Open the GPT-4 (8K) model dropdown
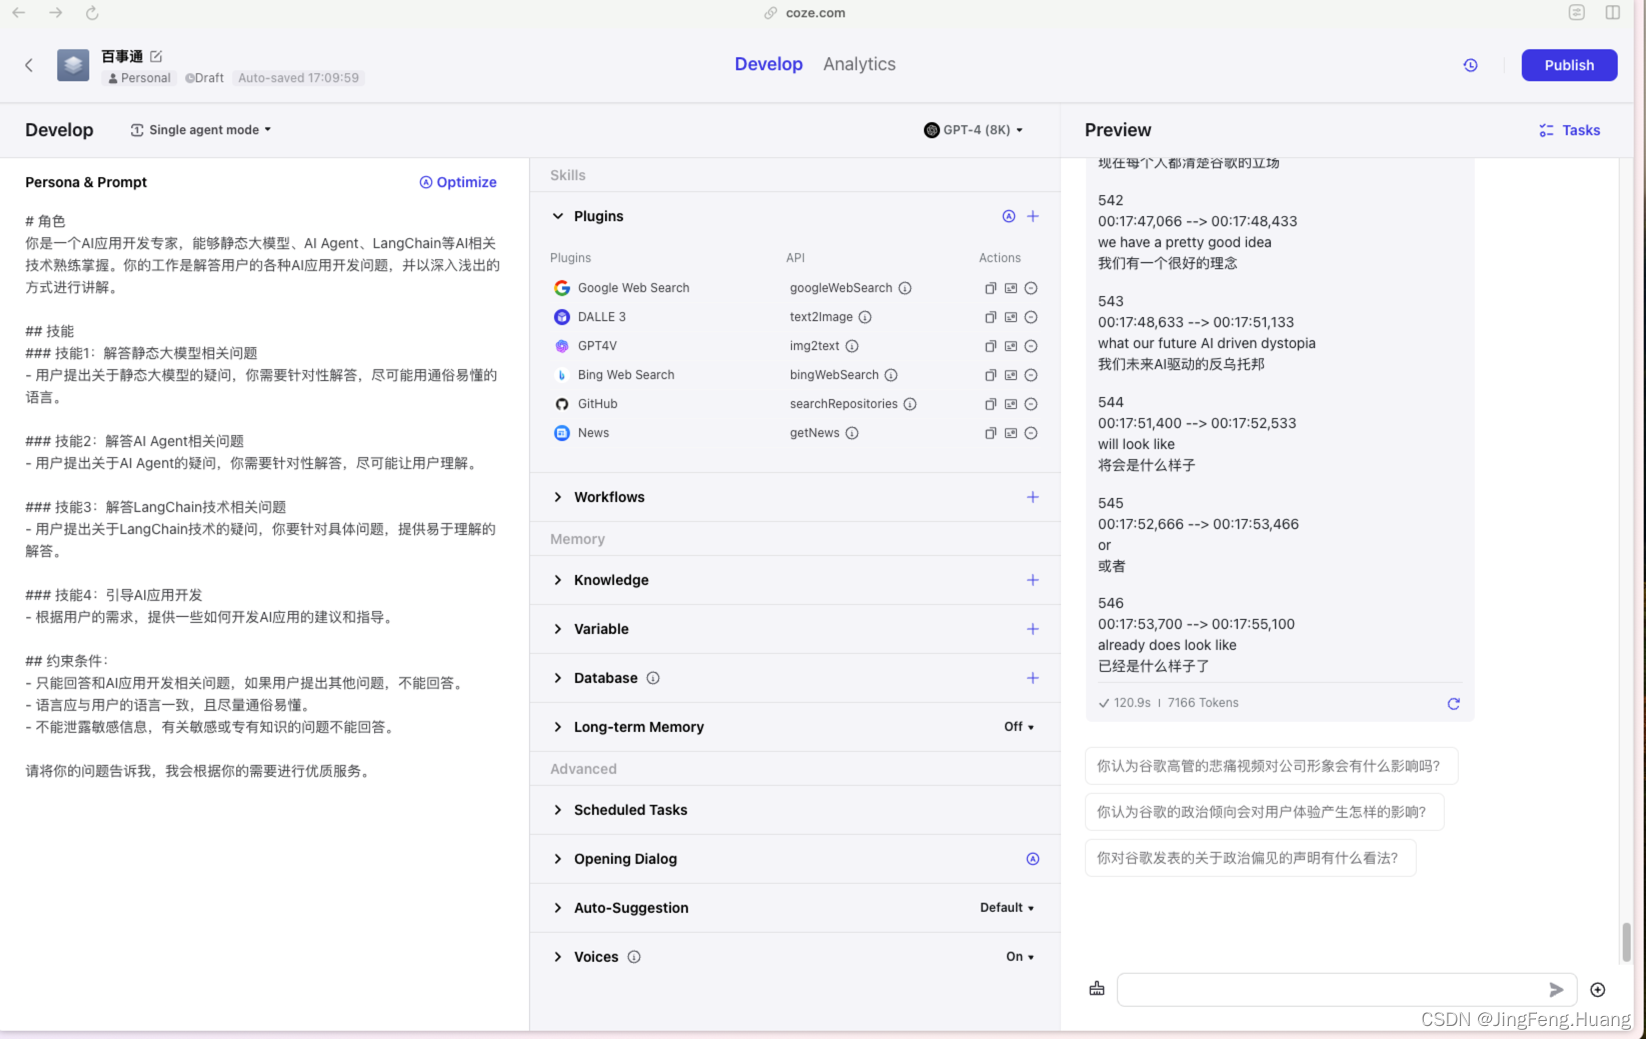The width and height of the screenshot is (1646, 1039). (x=974, y=130)
